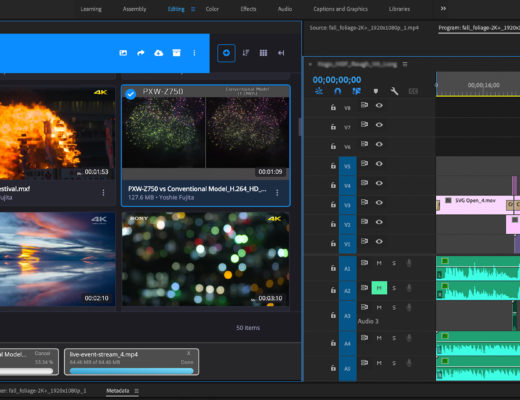
Task: Toggle the Snap magnet icon in timeline
Action: pos(338,91)
